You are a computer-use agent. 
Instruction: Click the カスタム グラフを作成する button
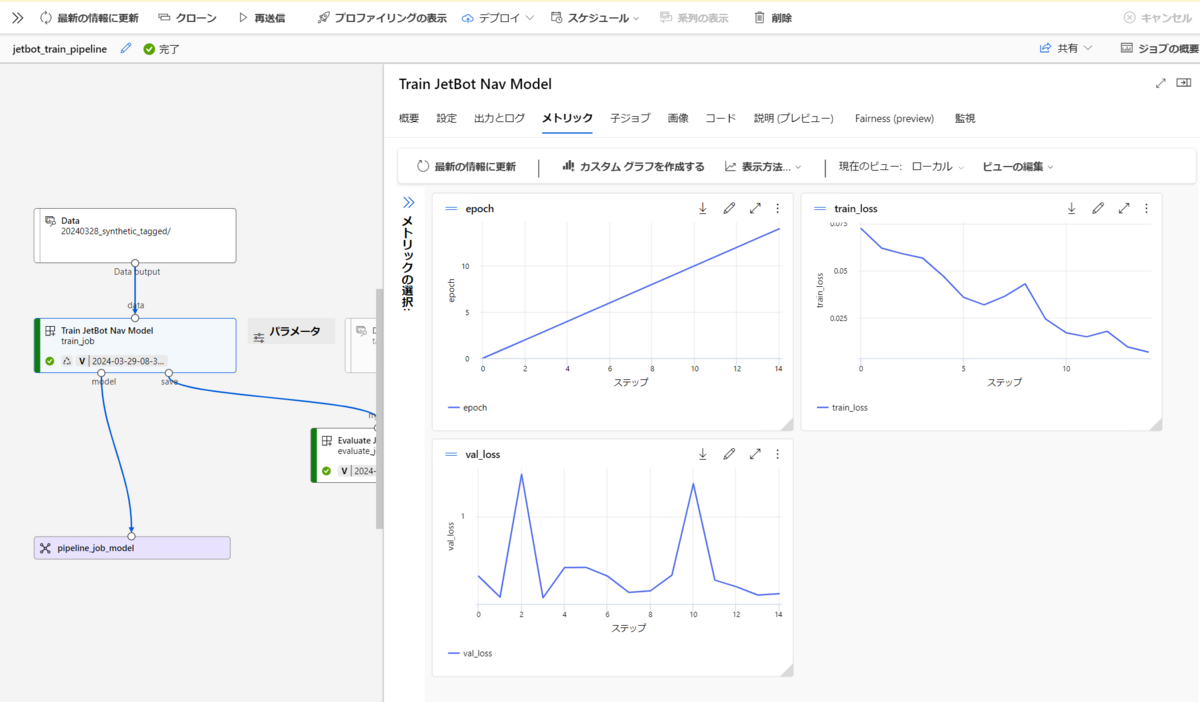point(633,167)
